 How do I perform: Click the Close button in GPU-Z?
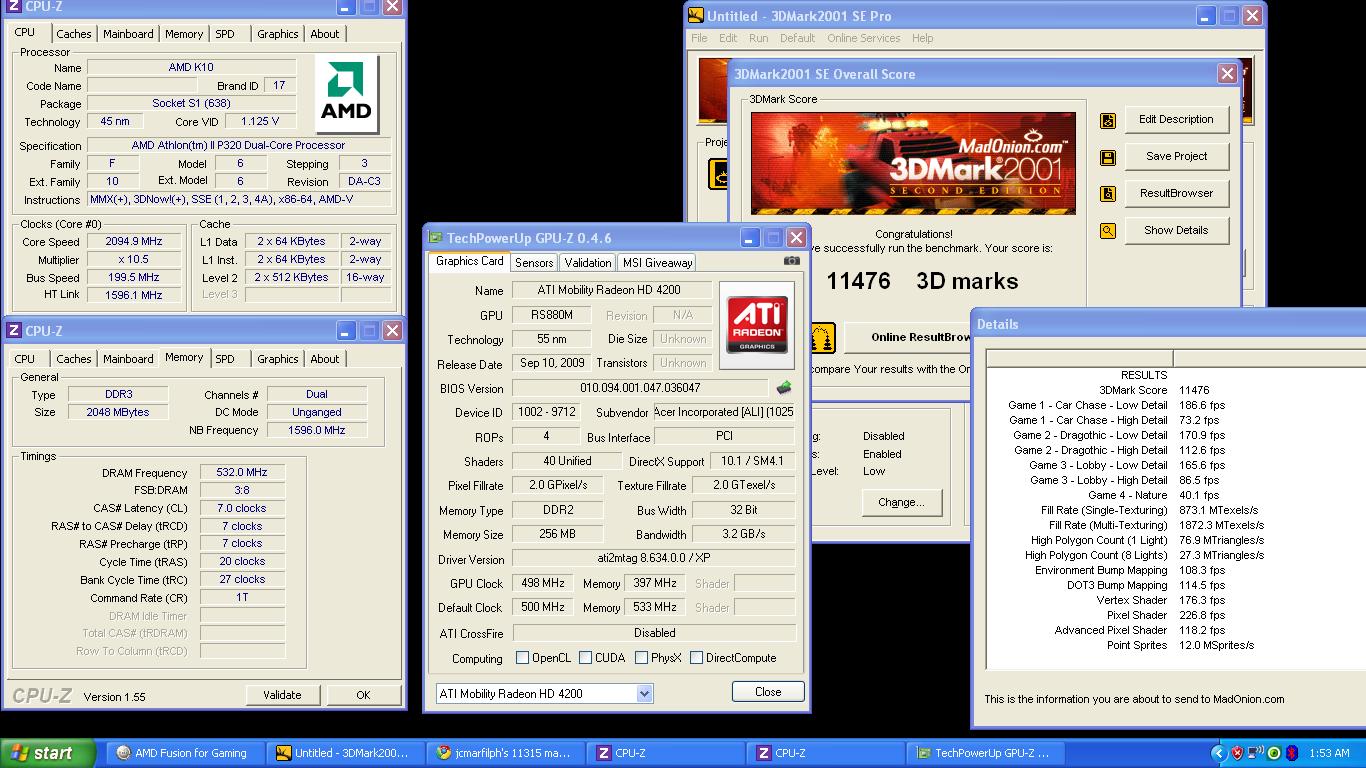768,692
